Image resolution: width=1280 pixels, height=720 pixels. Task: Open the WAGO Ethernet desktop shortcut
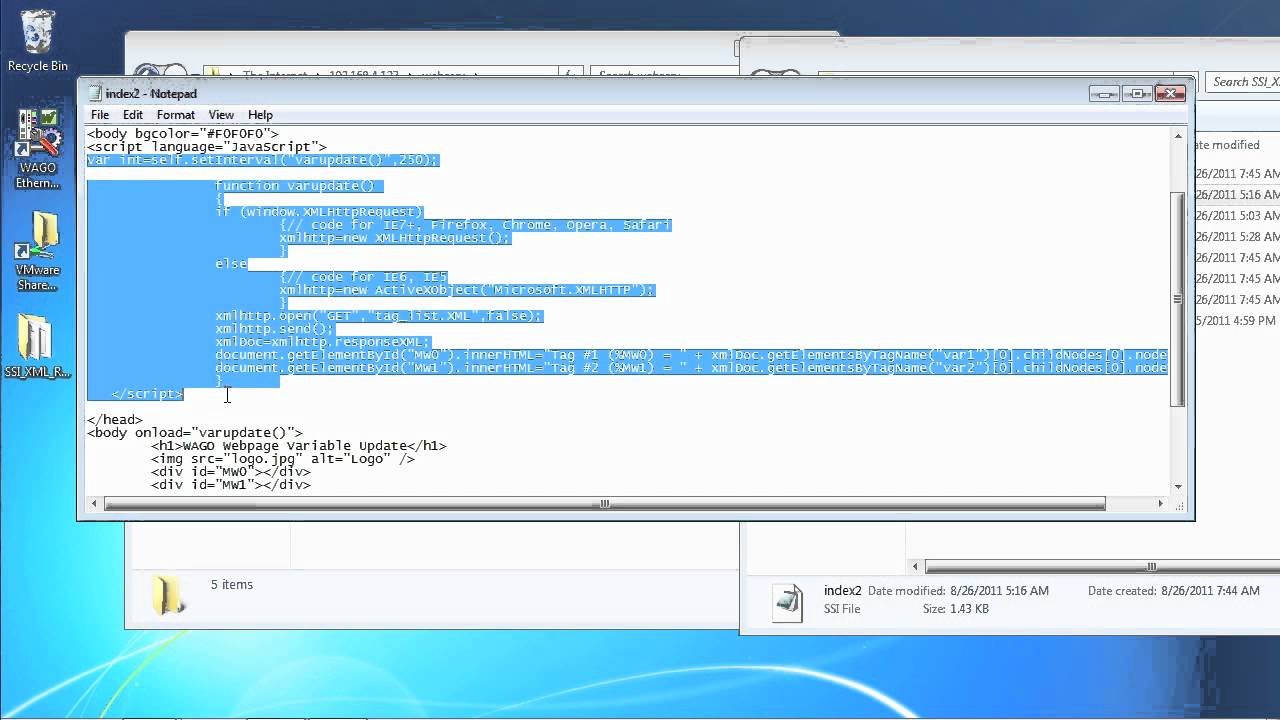38,148
